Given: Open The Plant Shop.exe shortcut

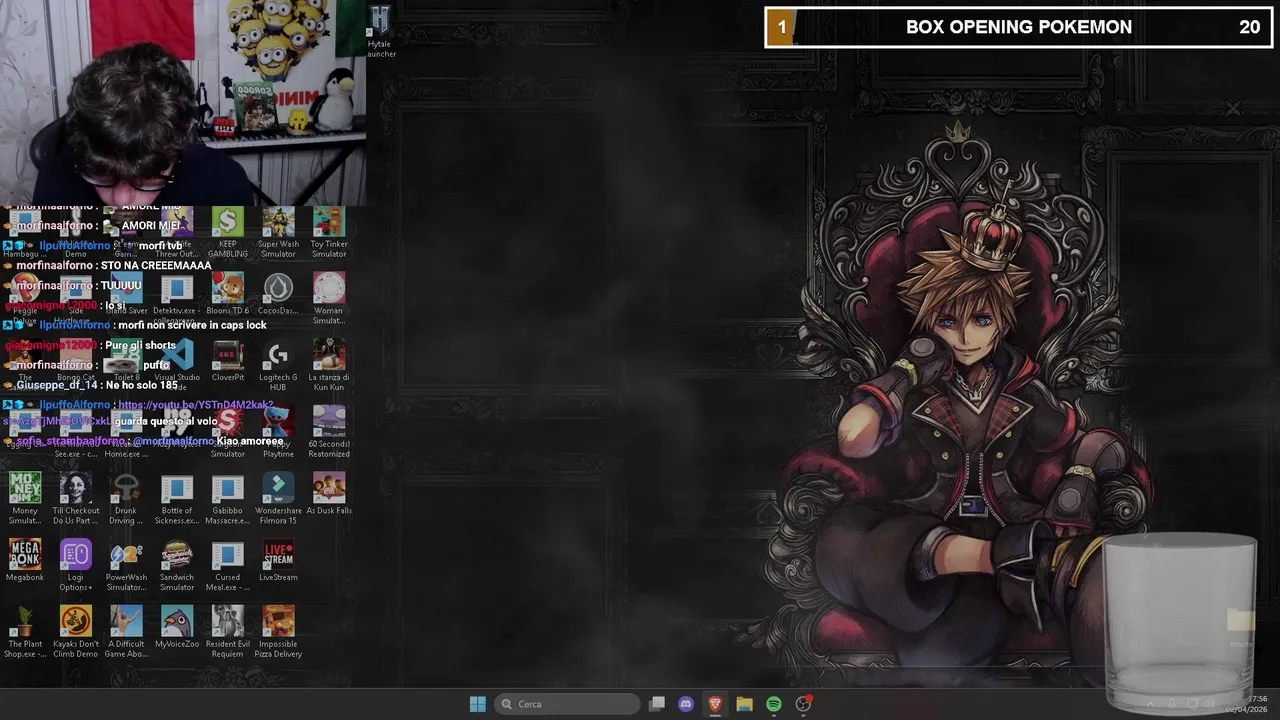Looking at the screenshot, I should 25,633.
